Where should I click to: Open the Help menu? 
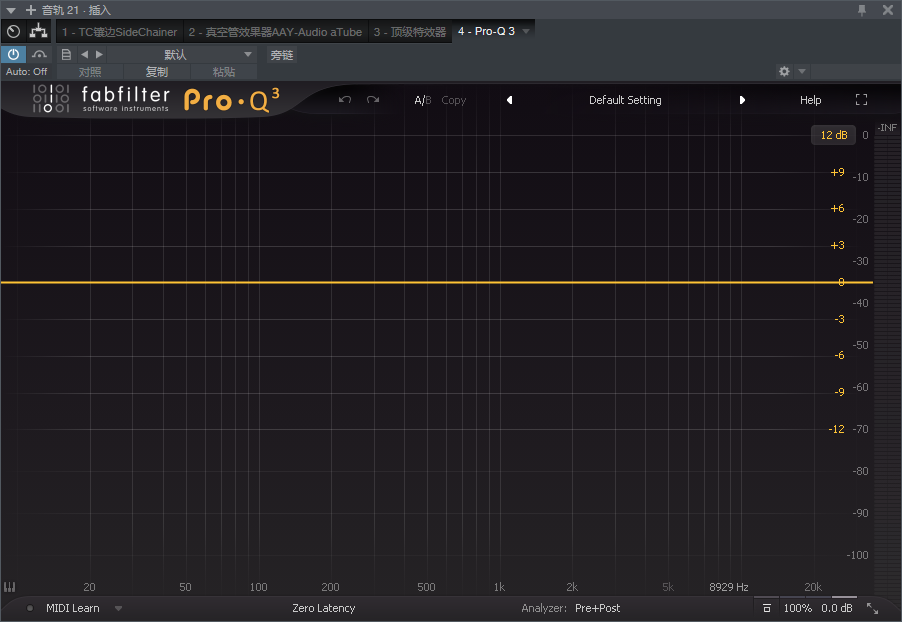pyautogui.click(x=811, y=100)
